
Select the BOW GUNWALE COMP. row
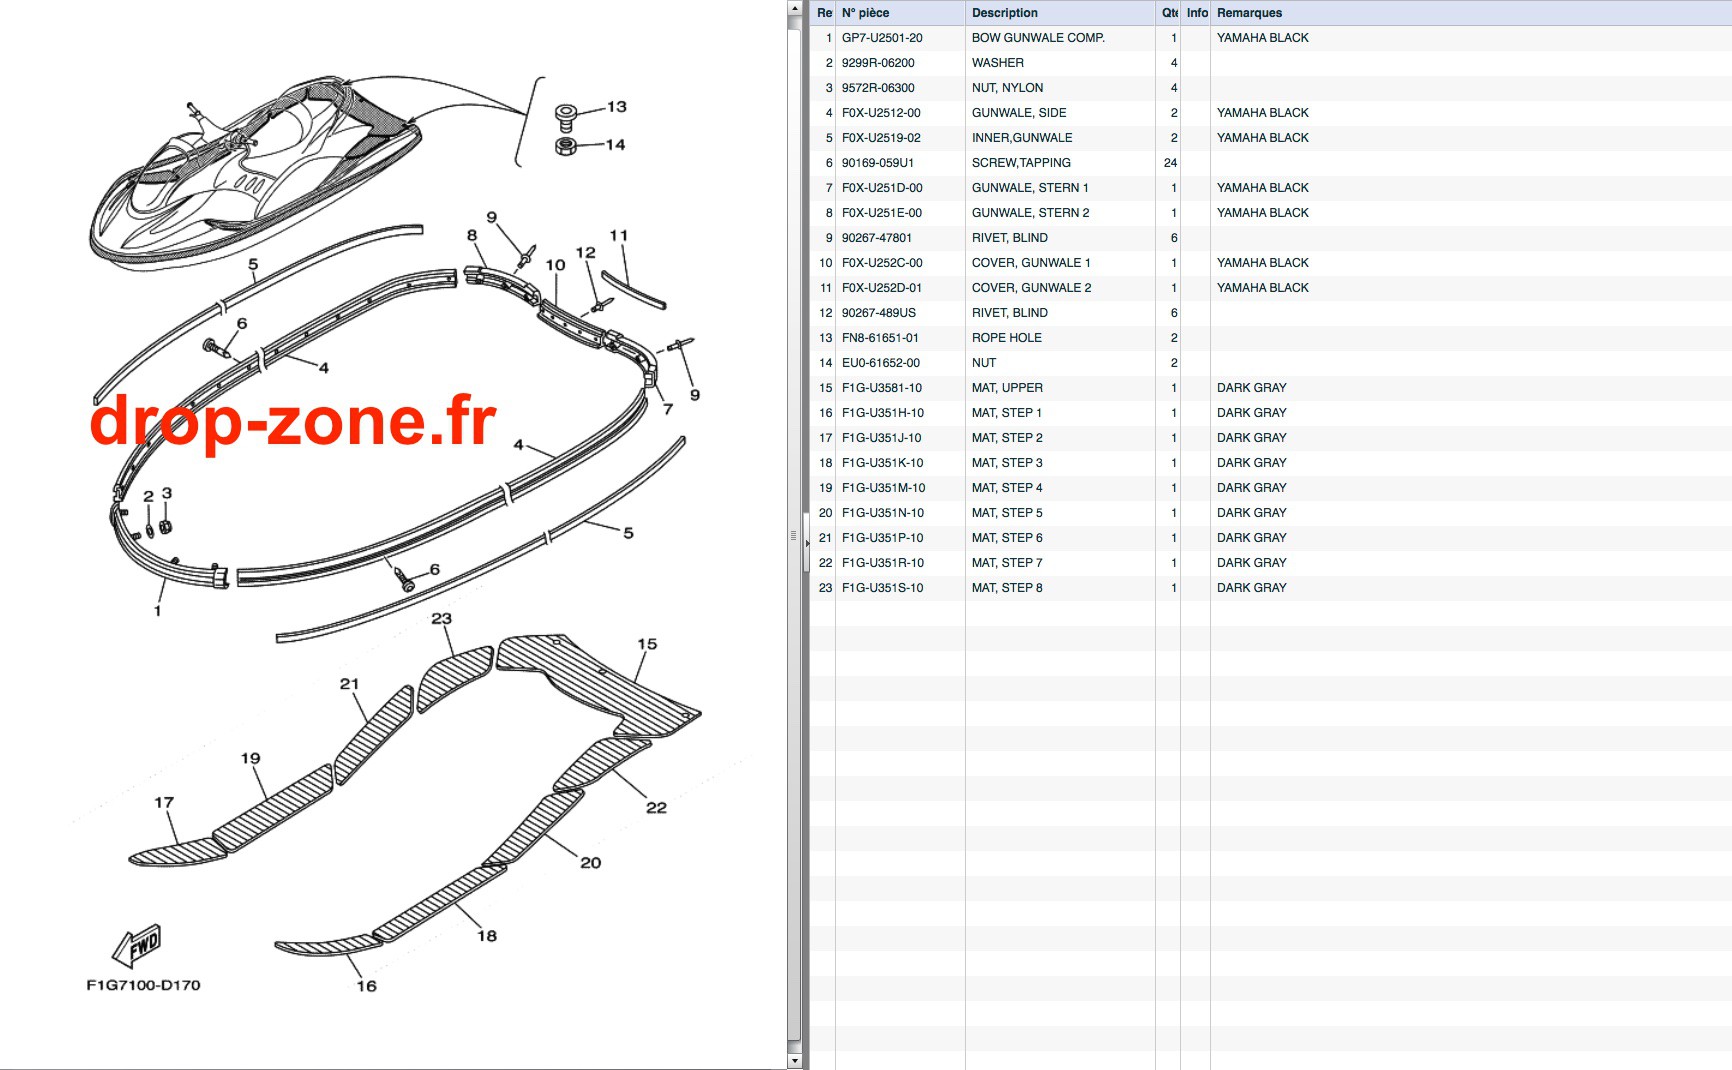click(1271, 38)
